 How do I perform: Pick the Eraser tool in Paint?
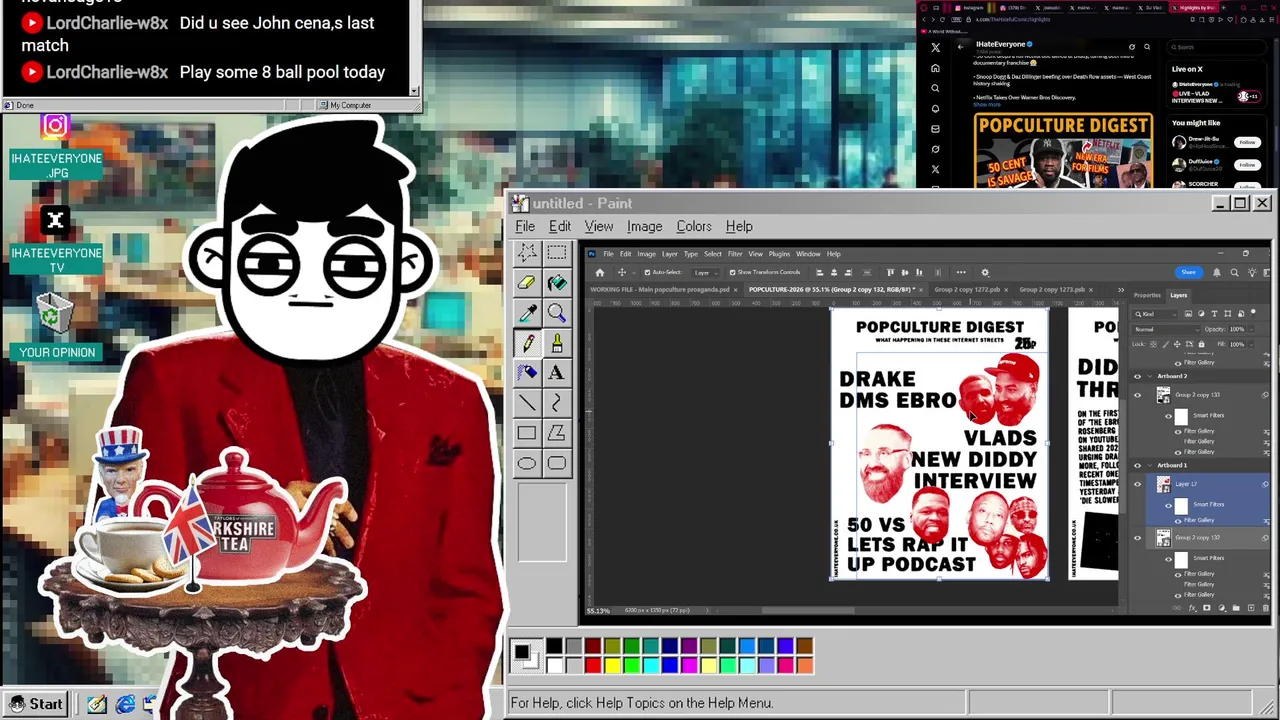tap(527, 283)
